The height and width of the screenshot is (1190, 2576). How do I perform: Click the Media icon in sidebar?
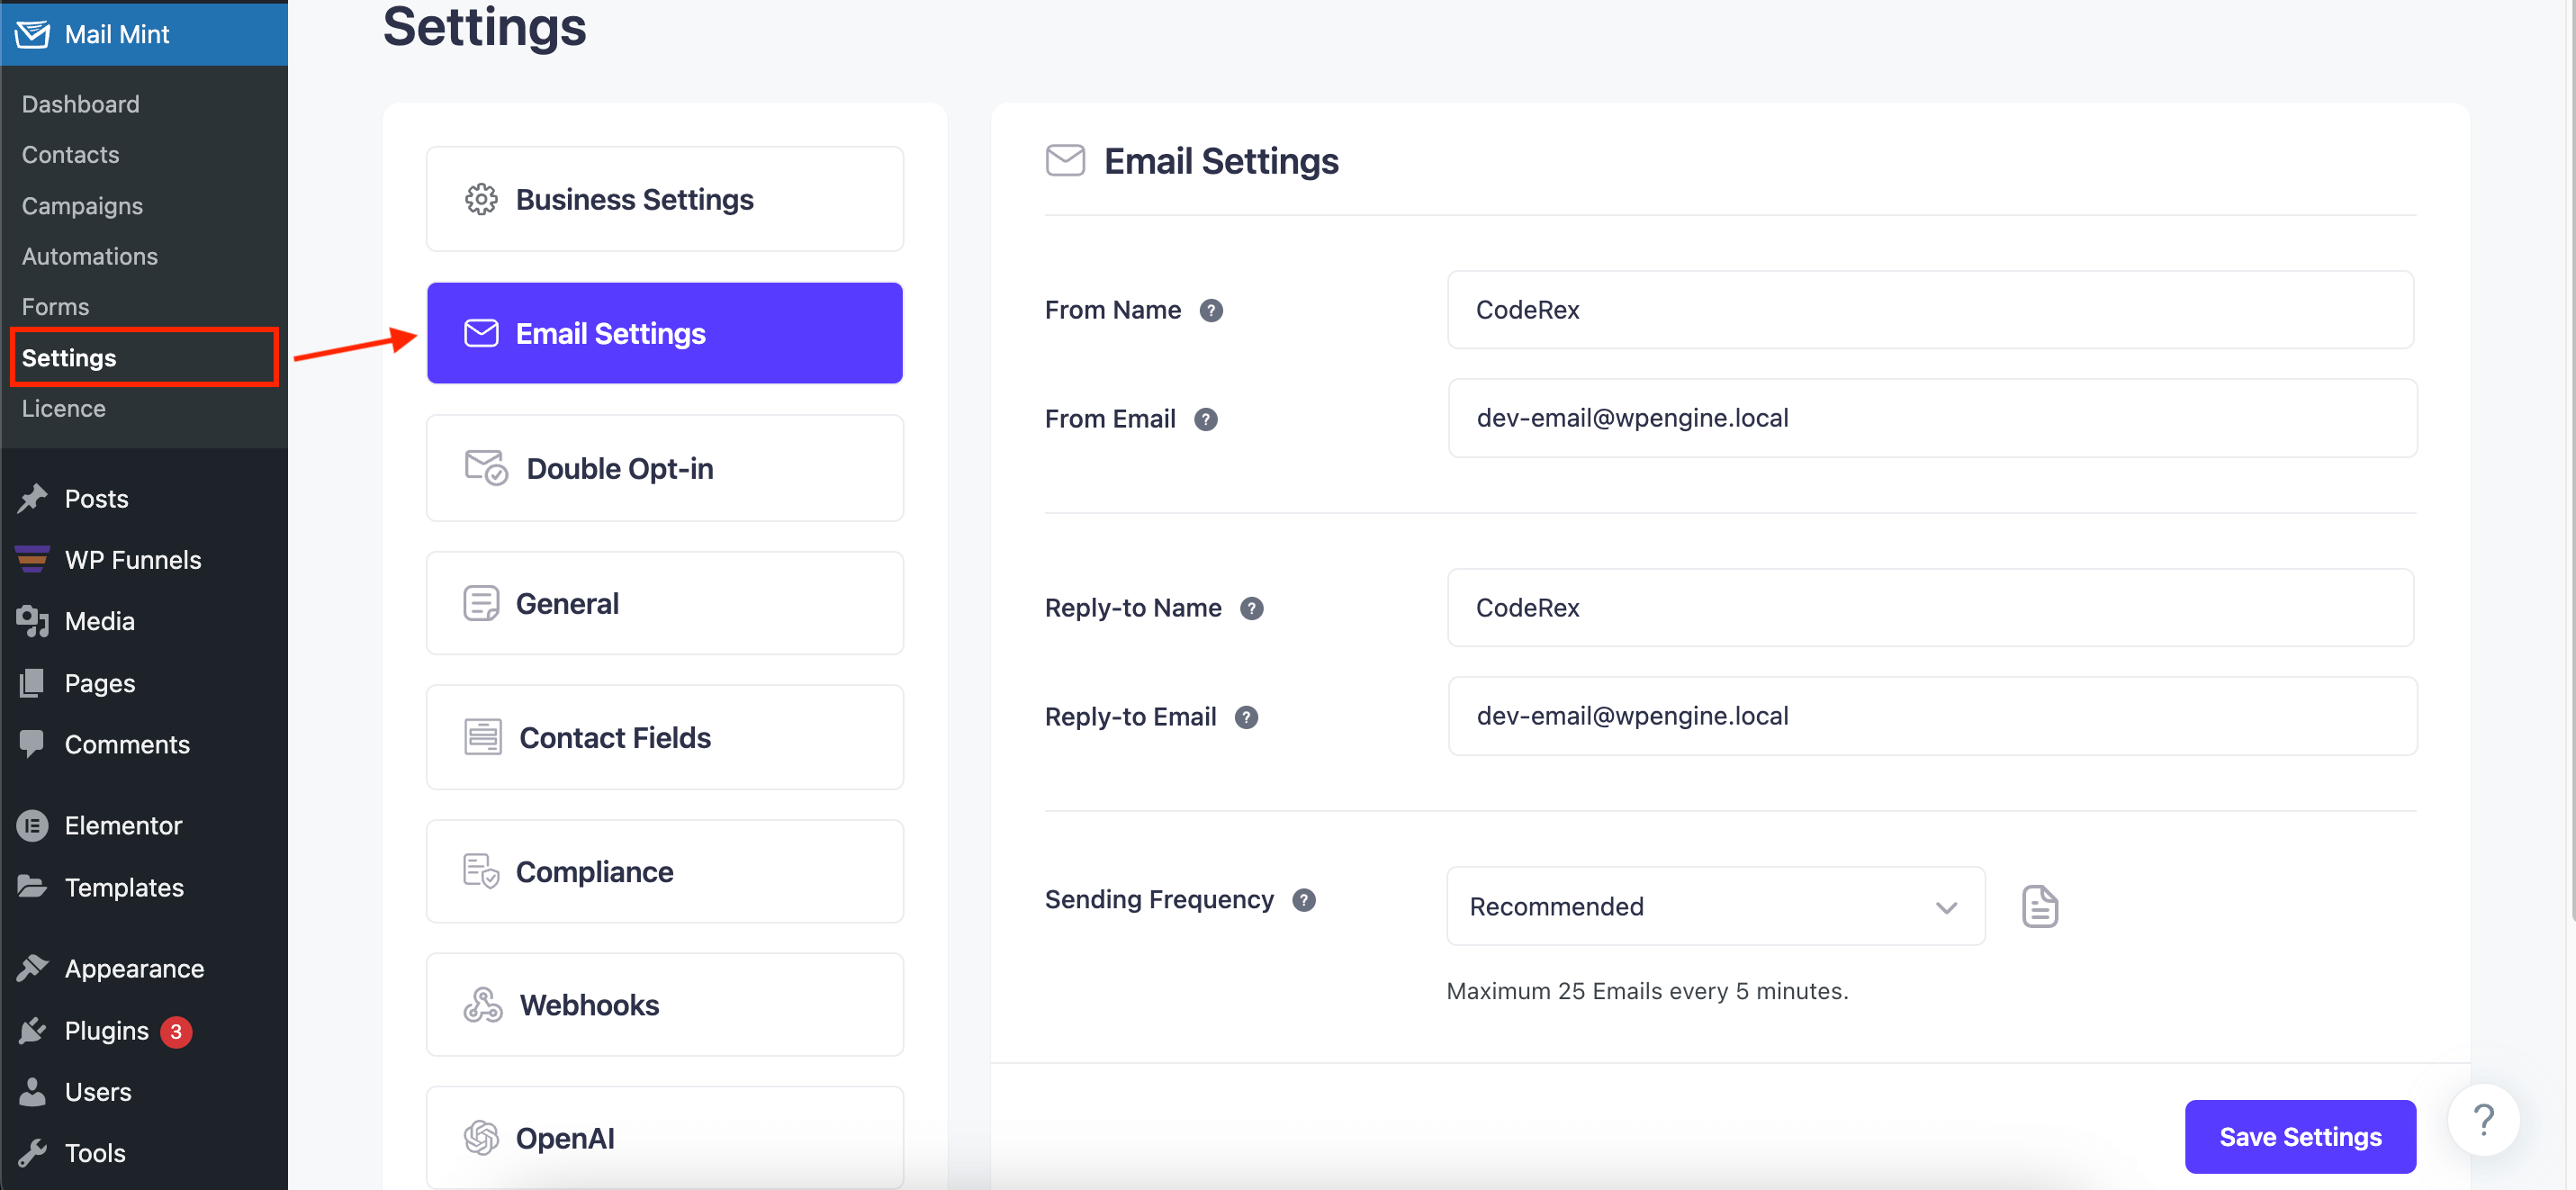(x=32, y=621)
